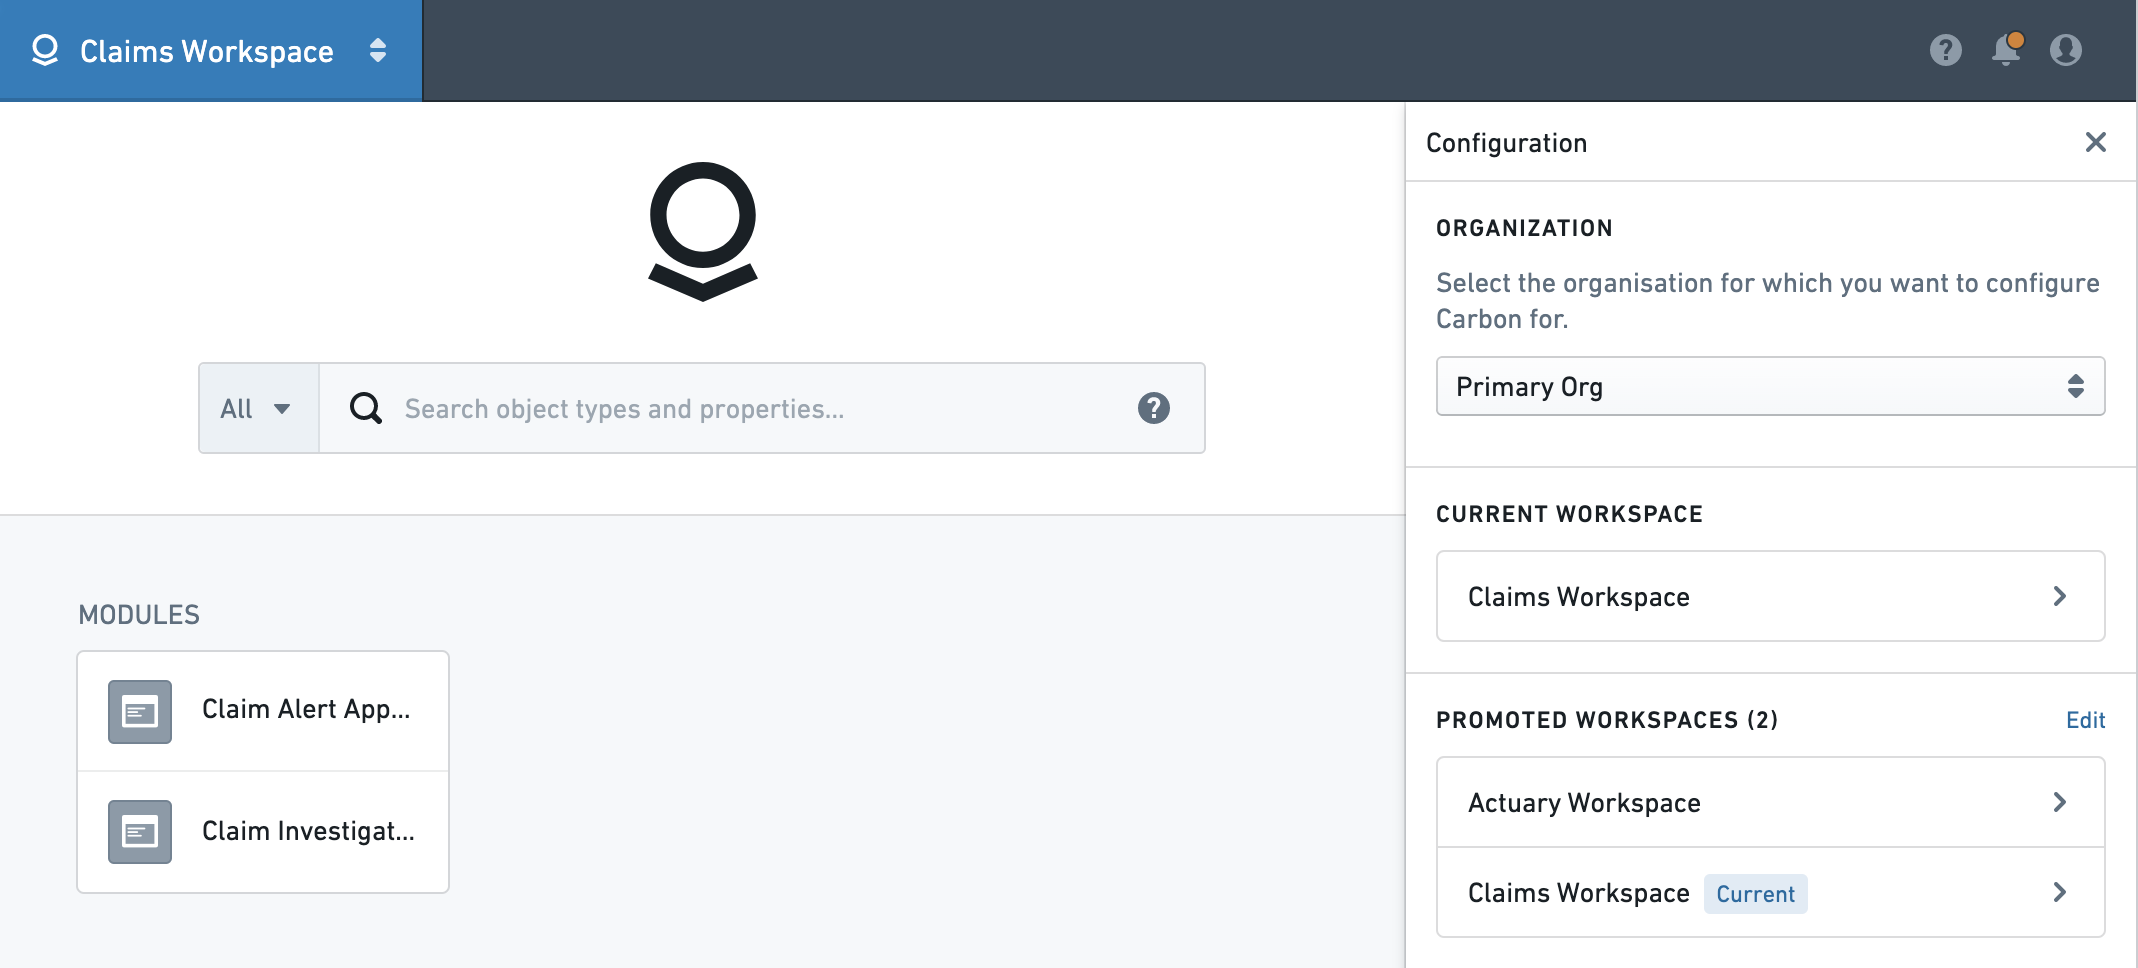This screenshot has width=2138, height=968.
Task: Open the Claim Investigat... module
Action: (x=263, y=832)
